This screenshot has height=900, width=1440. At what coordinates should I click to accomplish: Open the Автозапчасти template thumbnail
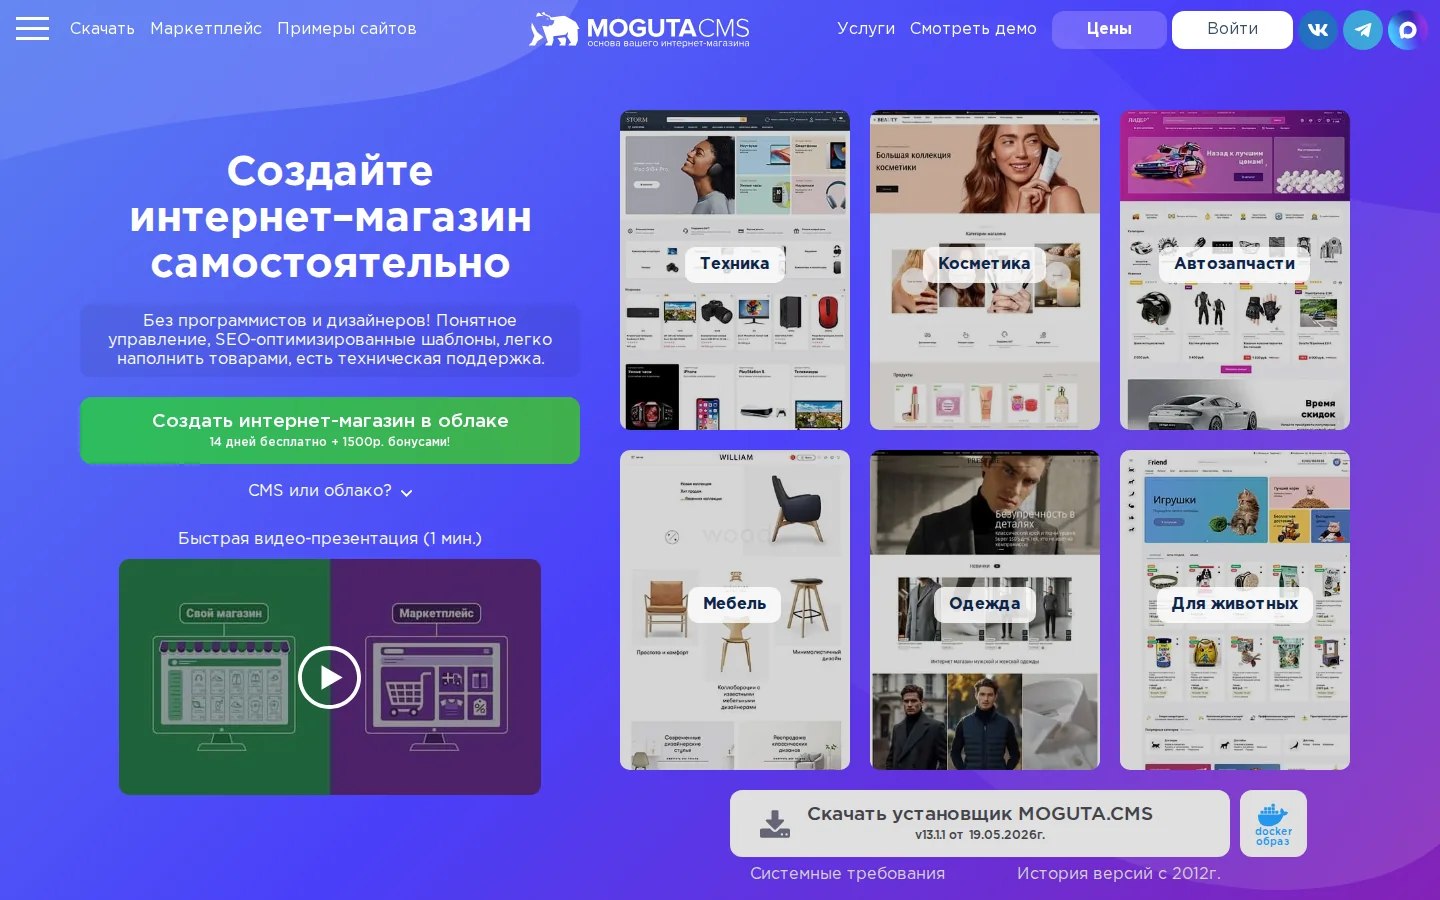(x=1235, y=270)
